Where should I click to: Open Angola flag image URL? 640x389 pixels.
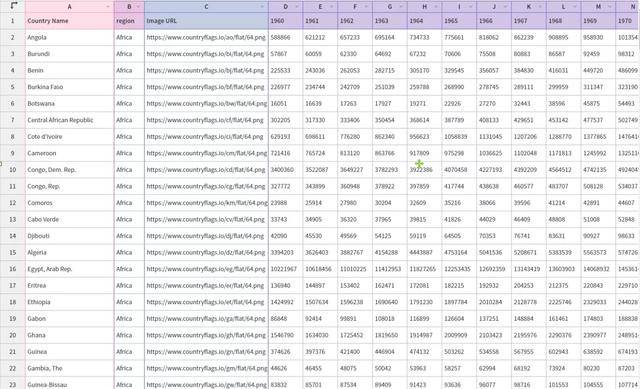click(206, 38)
